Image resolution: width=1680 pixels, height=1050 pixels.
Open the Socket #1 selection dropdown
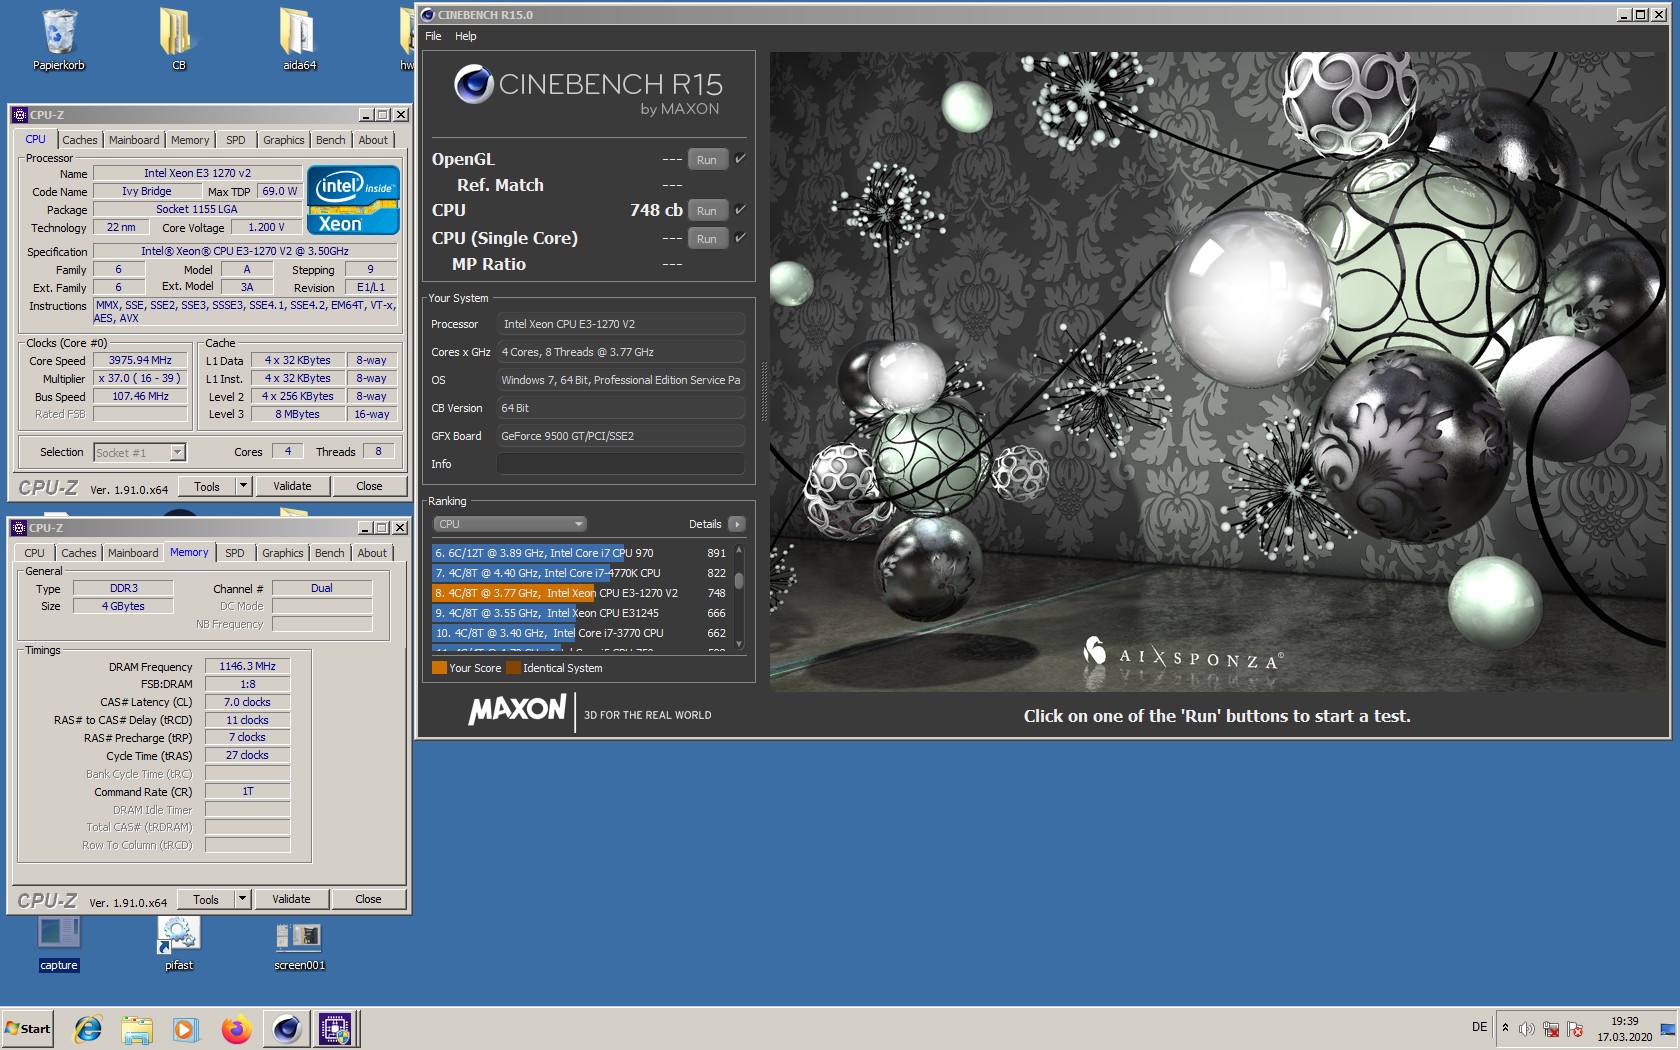177,452
